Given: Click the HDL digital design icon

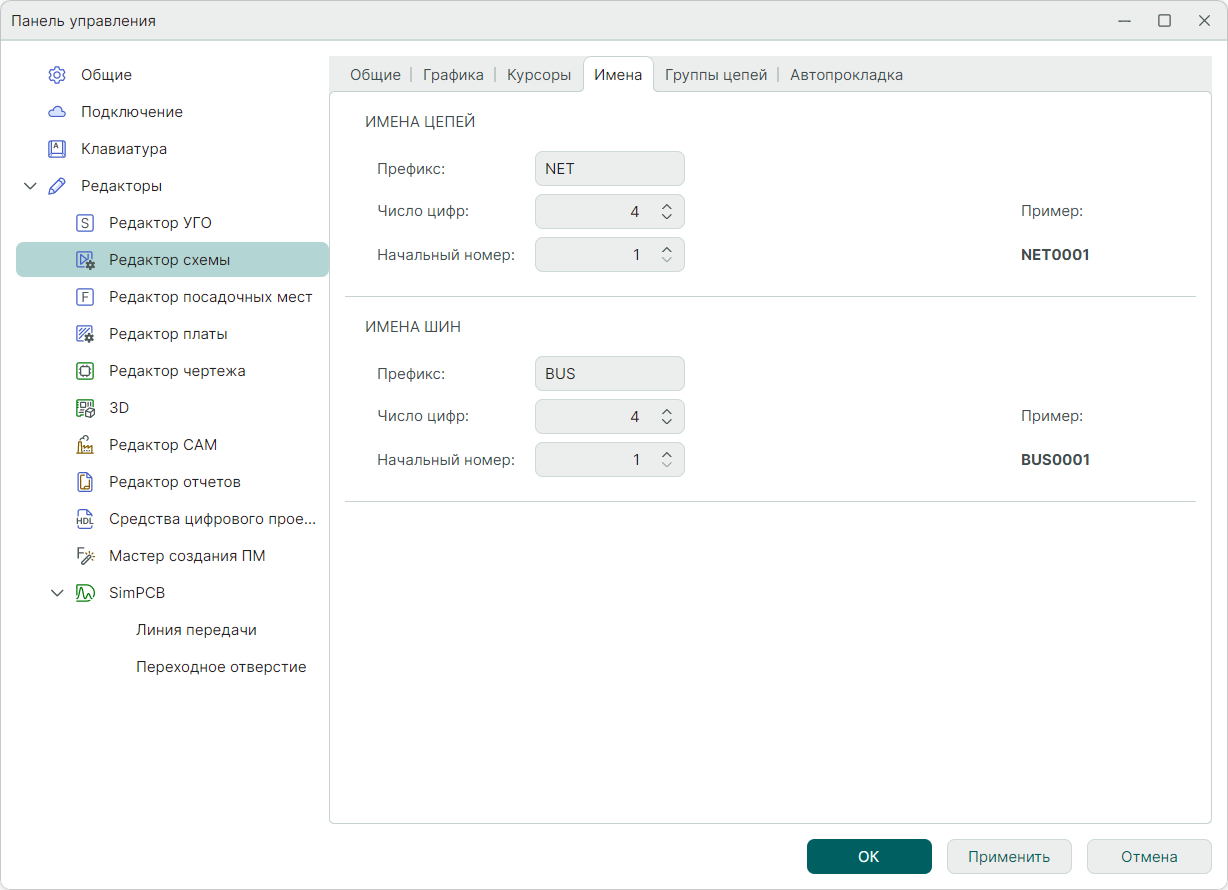Looking at the screenshot, I should coord(85,519).
